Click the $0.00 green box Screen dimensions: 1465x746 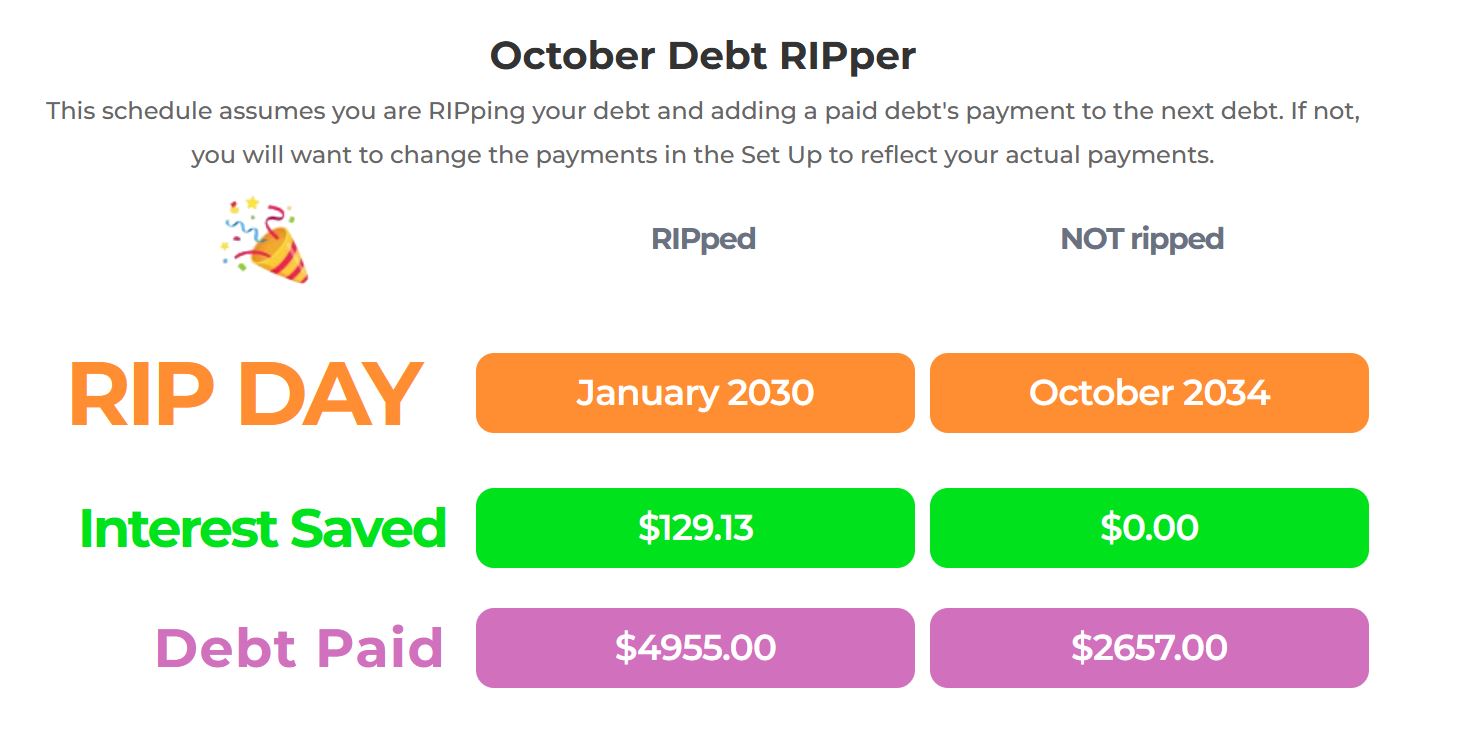1149,528
